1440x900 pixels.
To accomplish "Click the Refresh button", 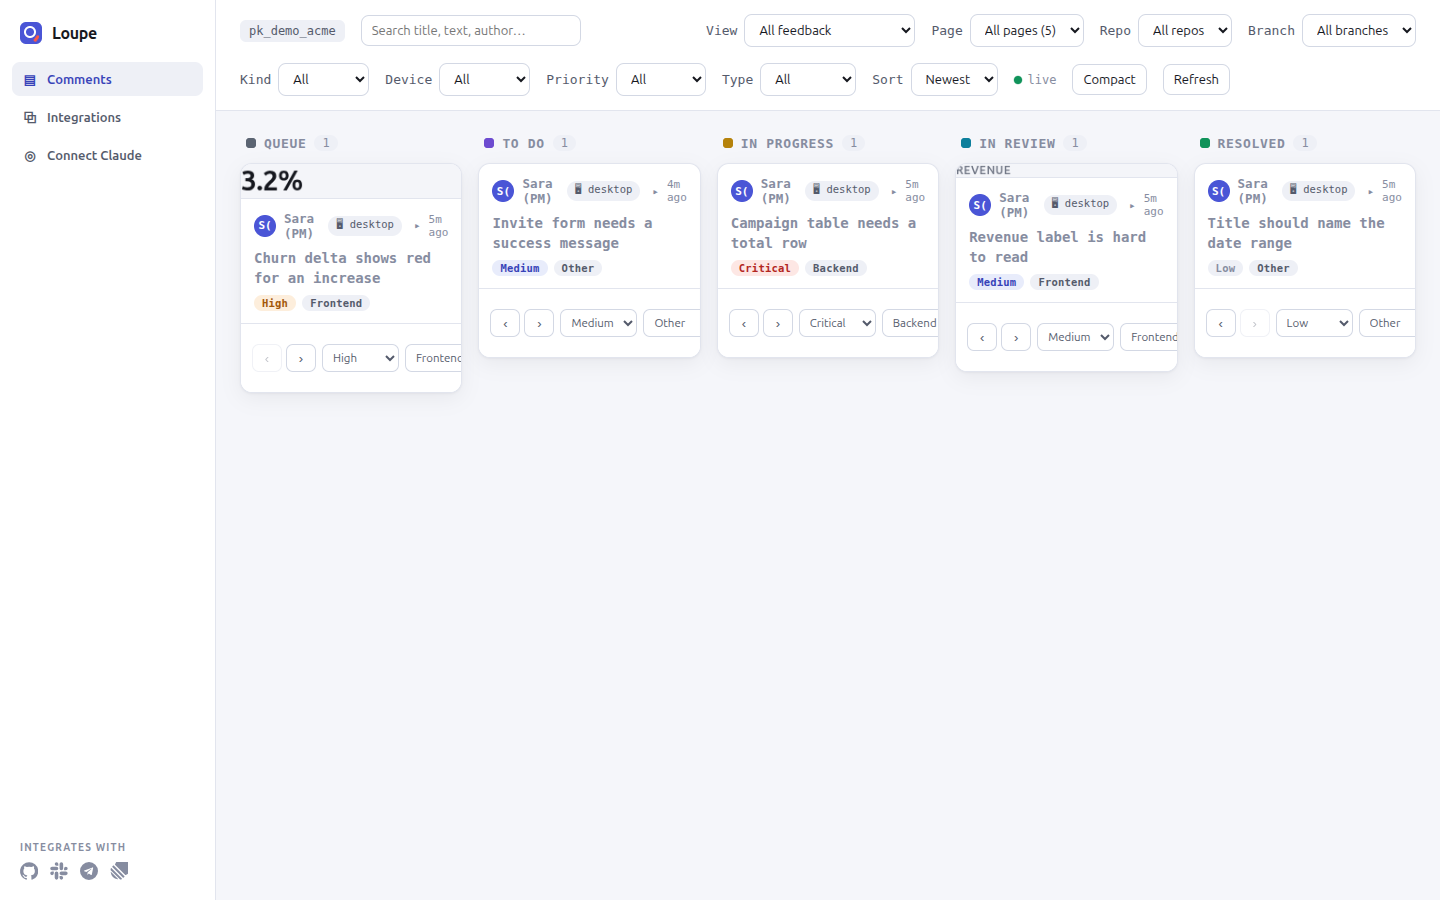I will (x=1196, y=80).
